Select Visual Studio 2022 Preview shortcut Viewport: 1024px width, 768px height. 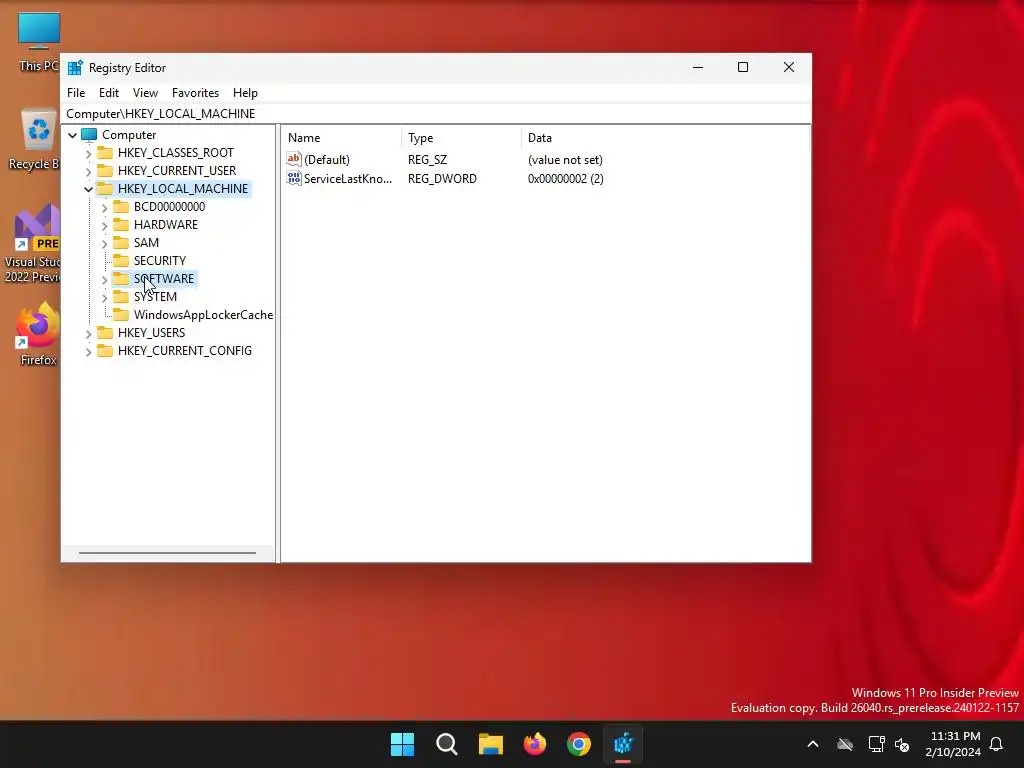(x=33, y=243)
